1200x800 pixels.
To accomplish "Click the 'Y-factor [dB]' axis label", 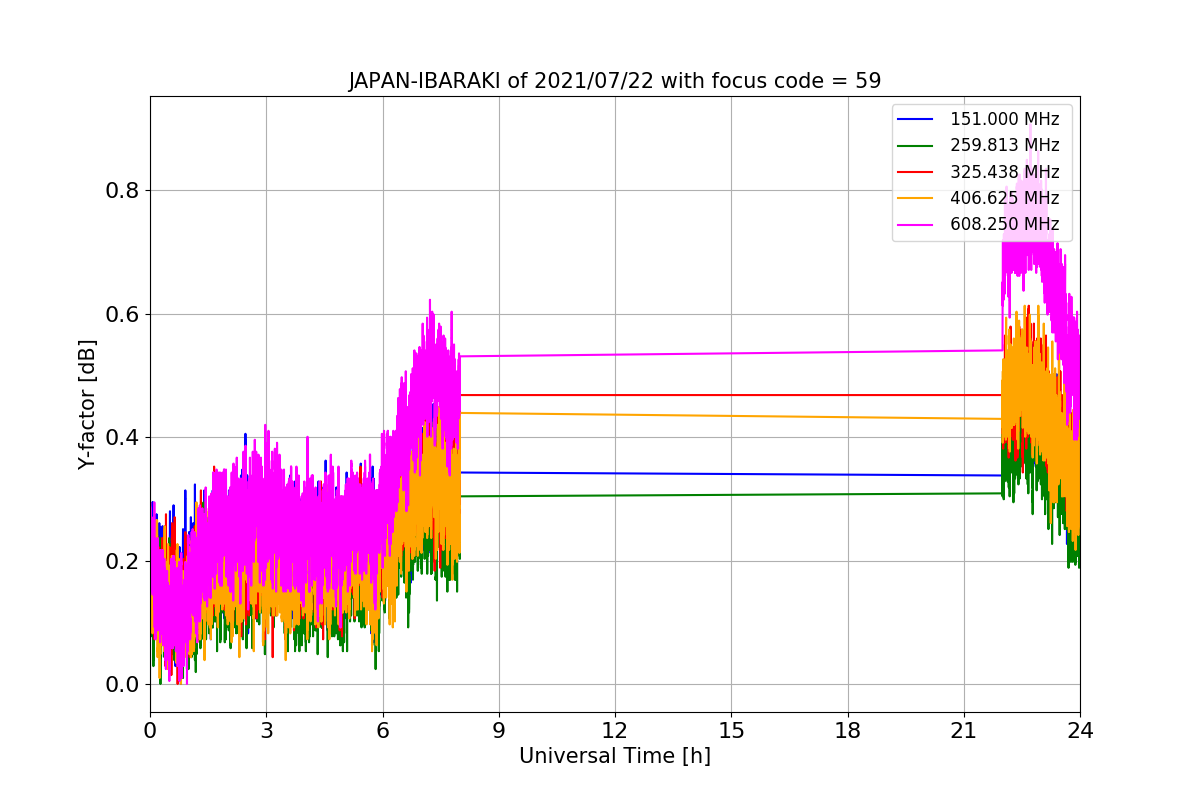I will click(x=87, y=405).
